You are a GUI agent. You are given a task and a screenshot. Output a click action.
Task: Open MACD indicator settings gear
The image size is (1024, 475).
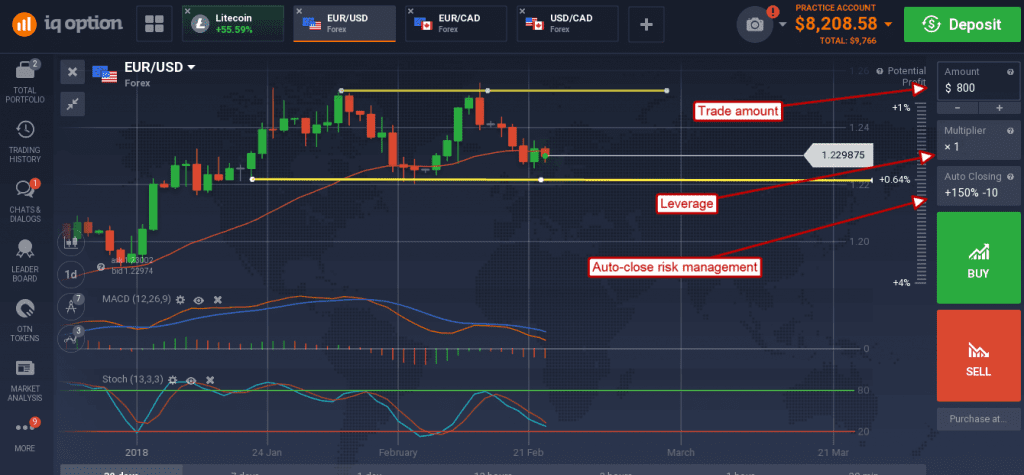180,299
